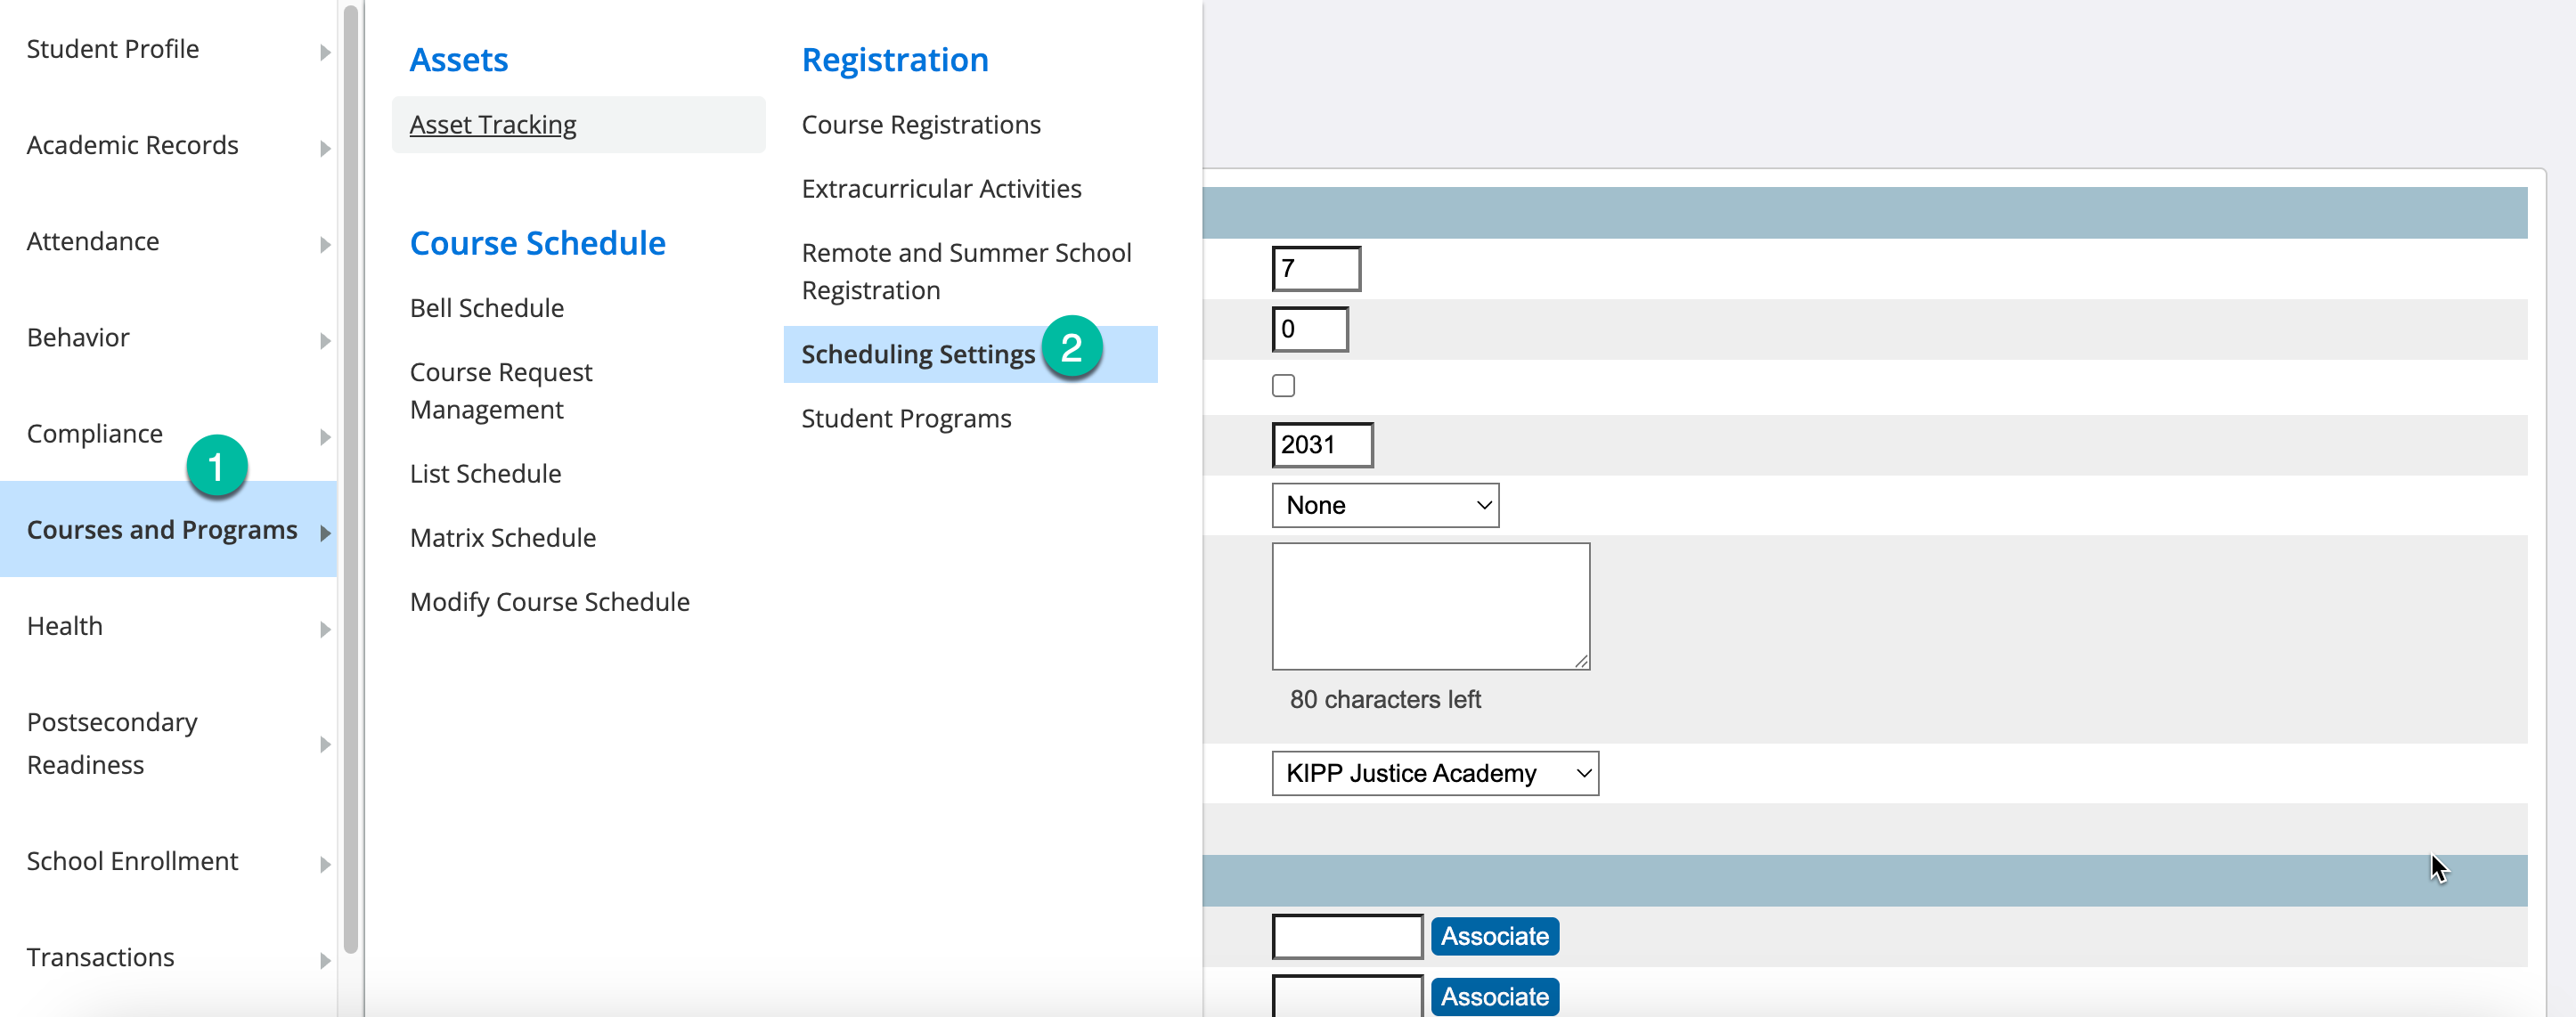Viewport: 2576px width, 1017px height.
Task: Click arrow next to Student Profile
Action: pyautogui.click(x=325, y=52)
